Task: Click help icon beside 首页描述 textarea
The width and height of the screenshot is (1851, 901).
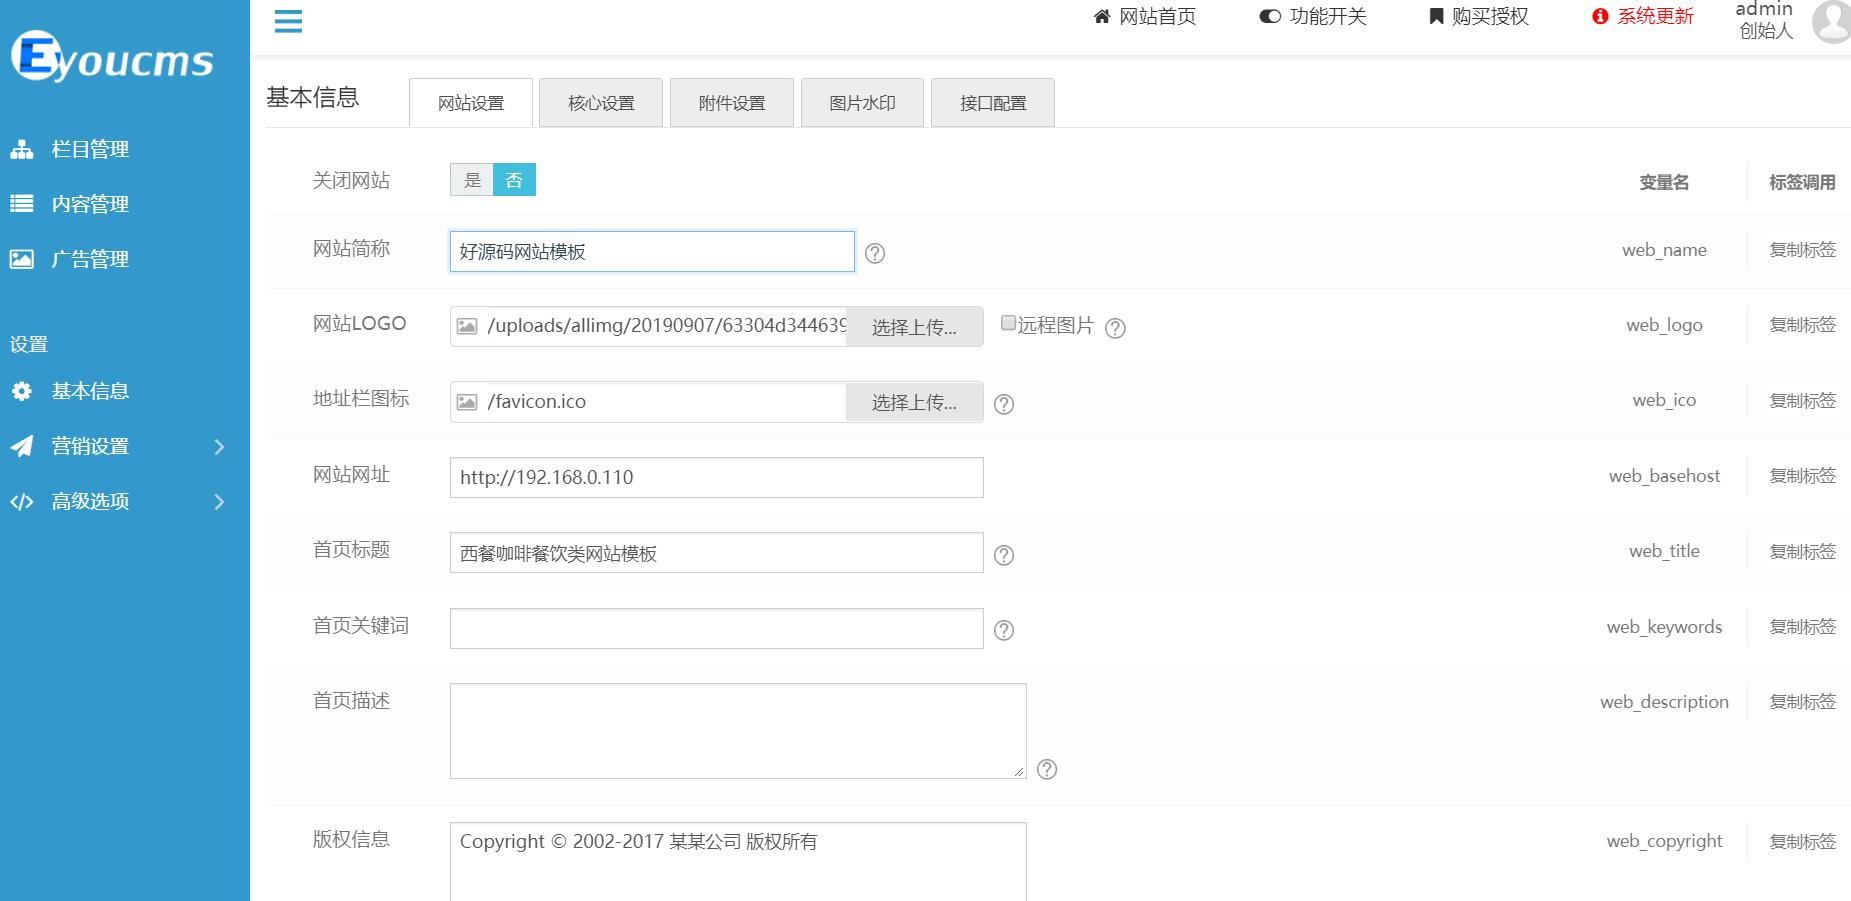Action: click(x=1047, y=769)
